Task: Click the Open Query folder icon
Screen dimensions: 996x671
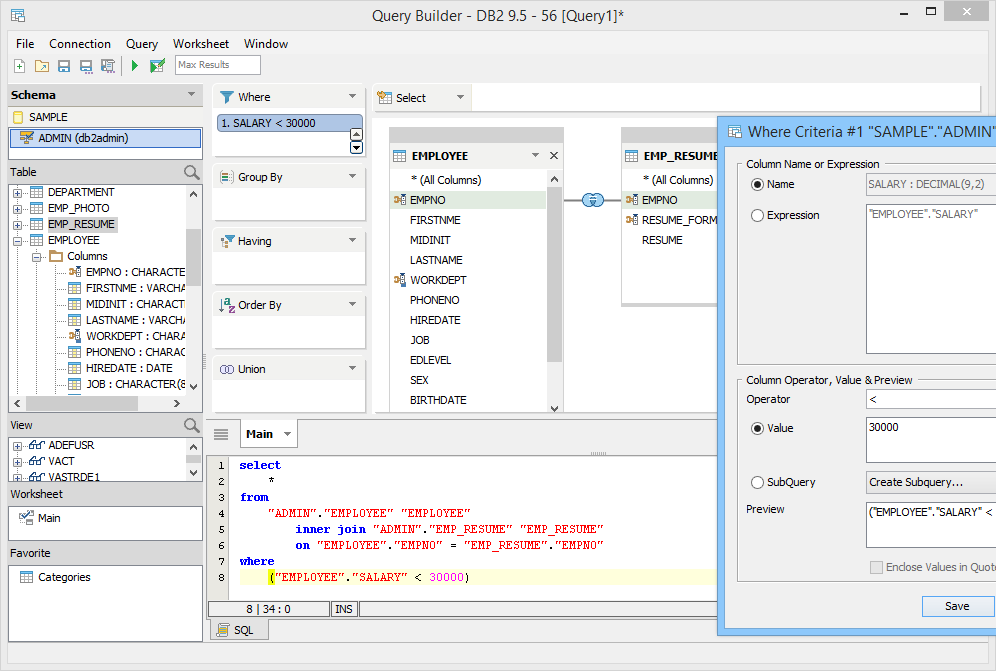Action: coord(42,65)
